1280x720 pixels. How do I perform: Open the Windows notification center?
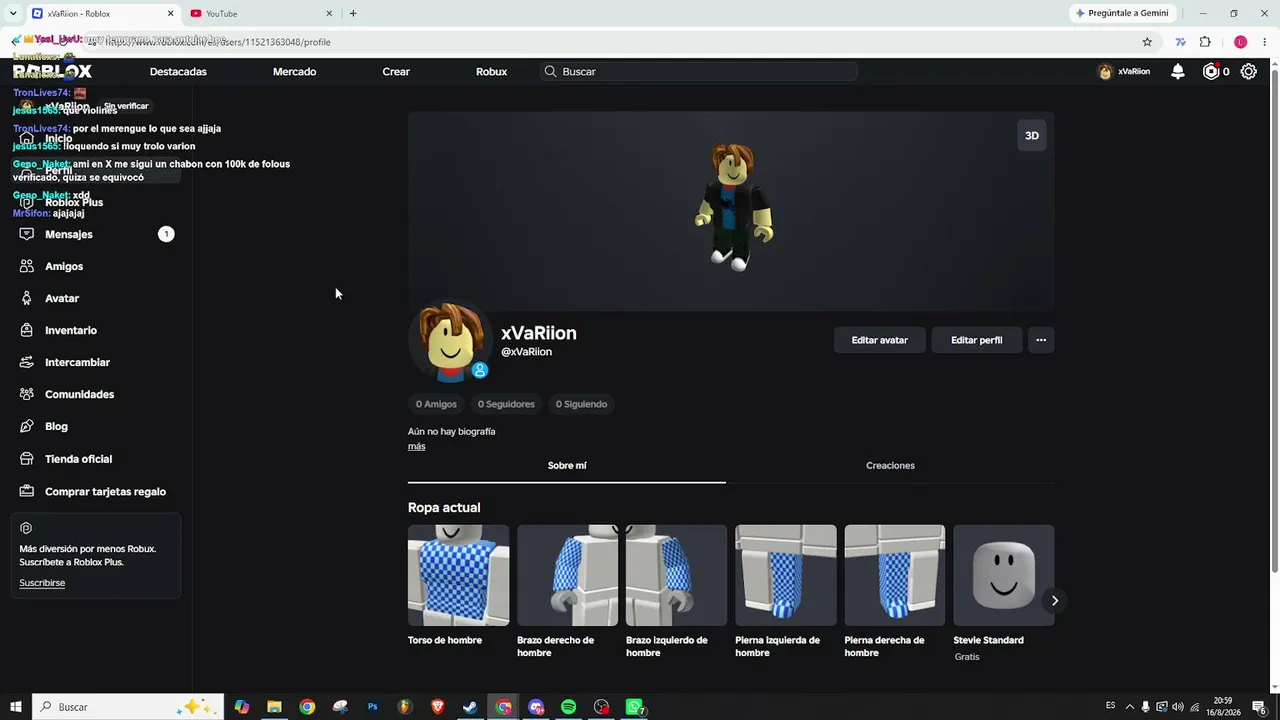tap(1259, 707)
